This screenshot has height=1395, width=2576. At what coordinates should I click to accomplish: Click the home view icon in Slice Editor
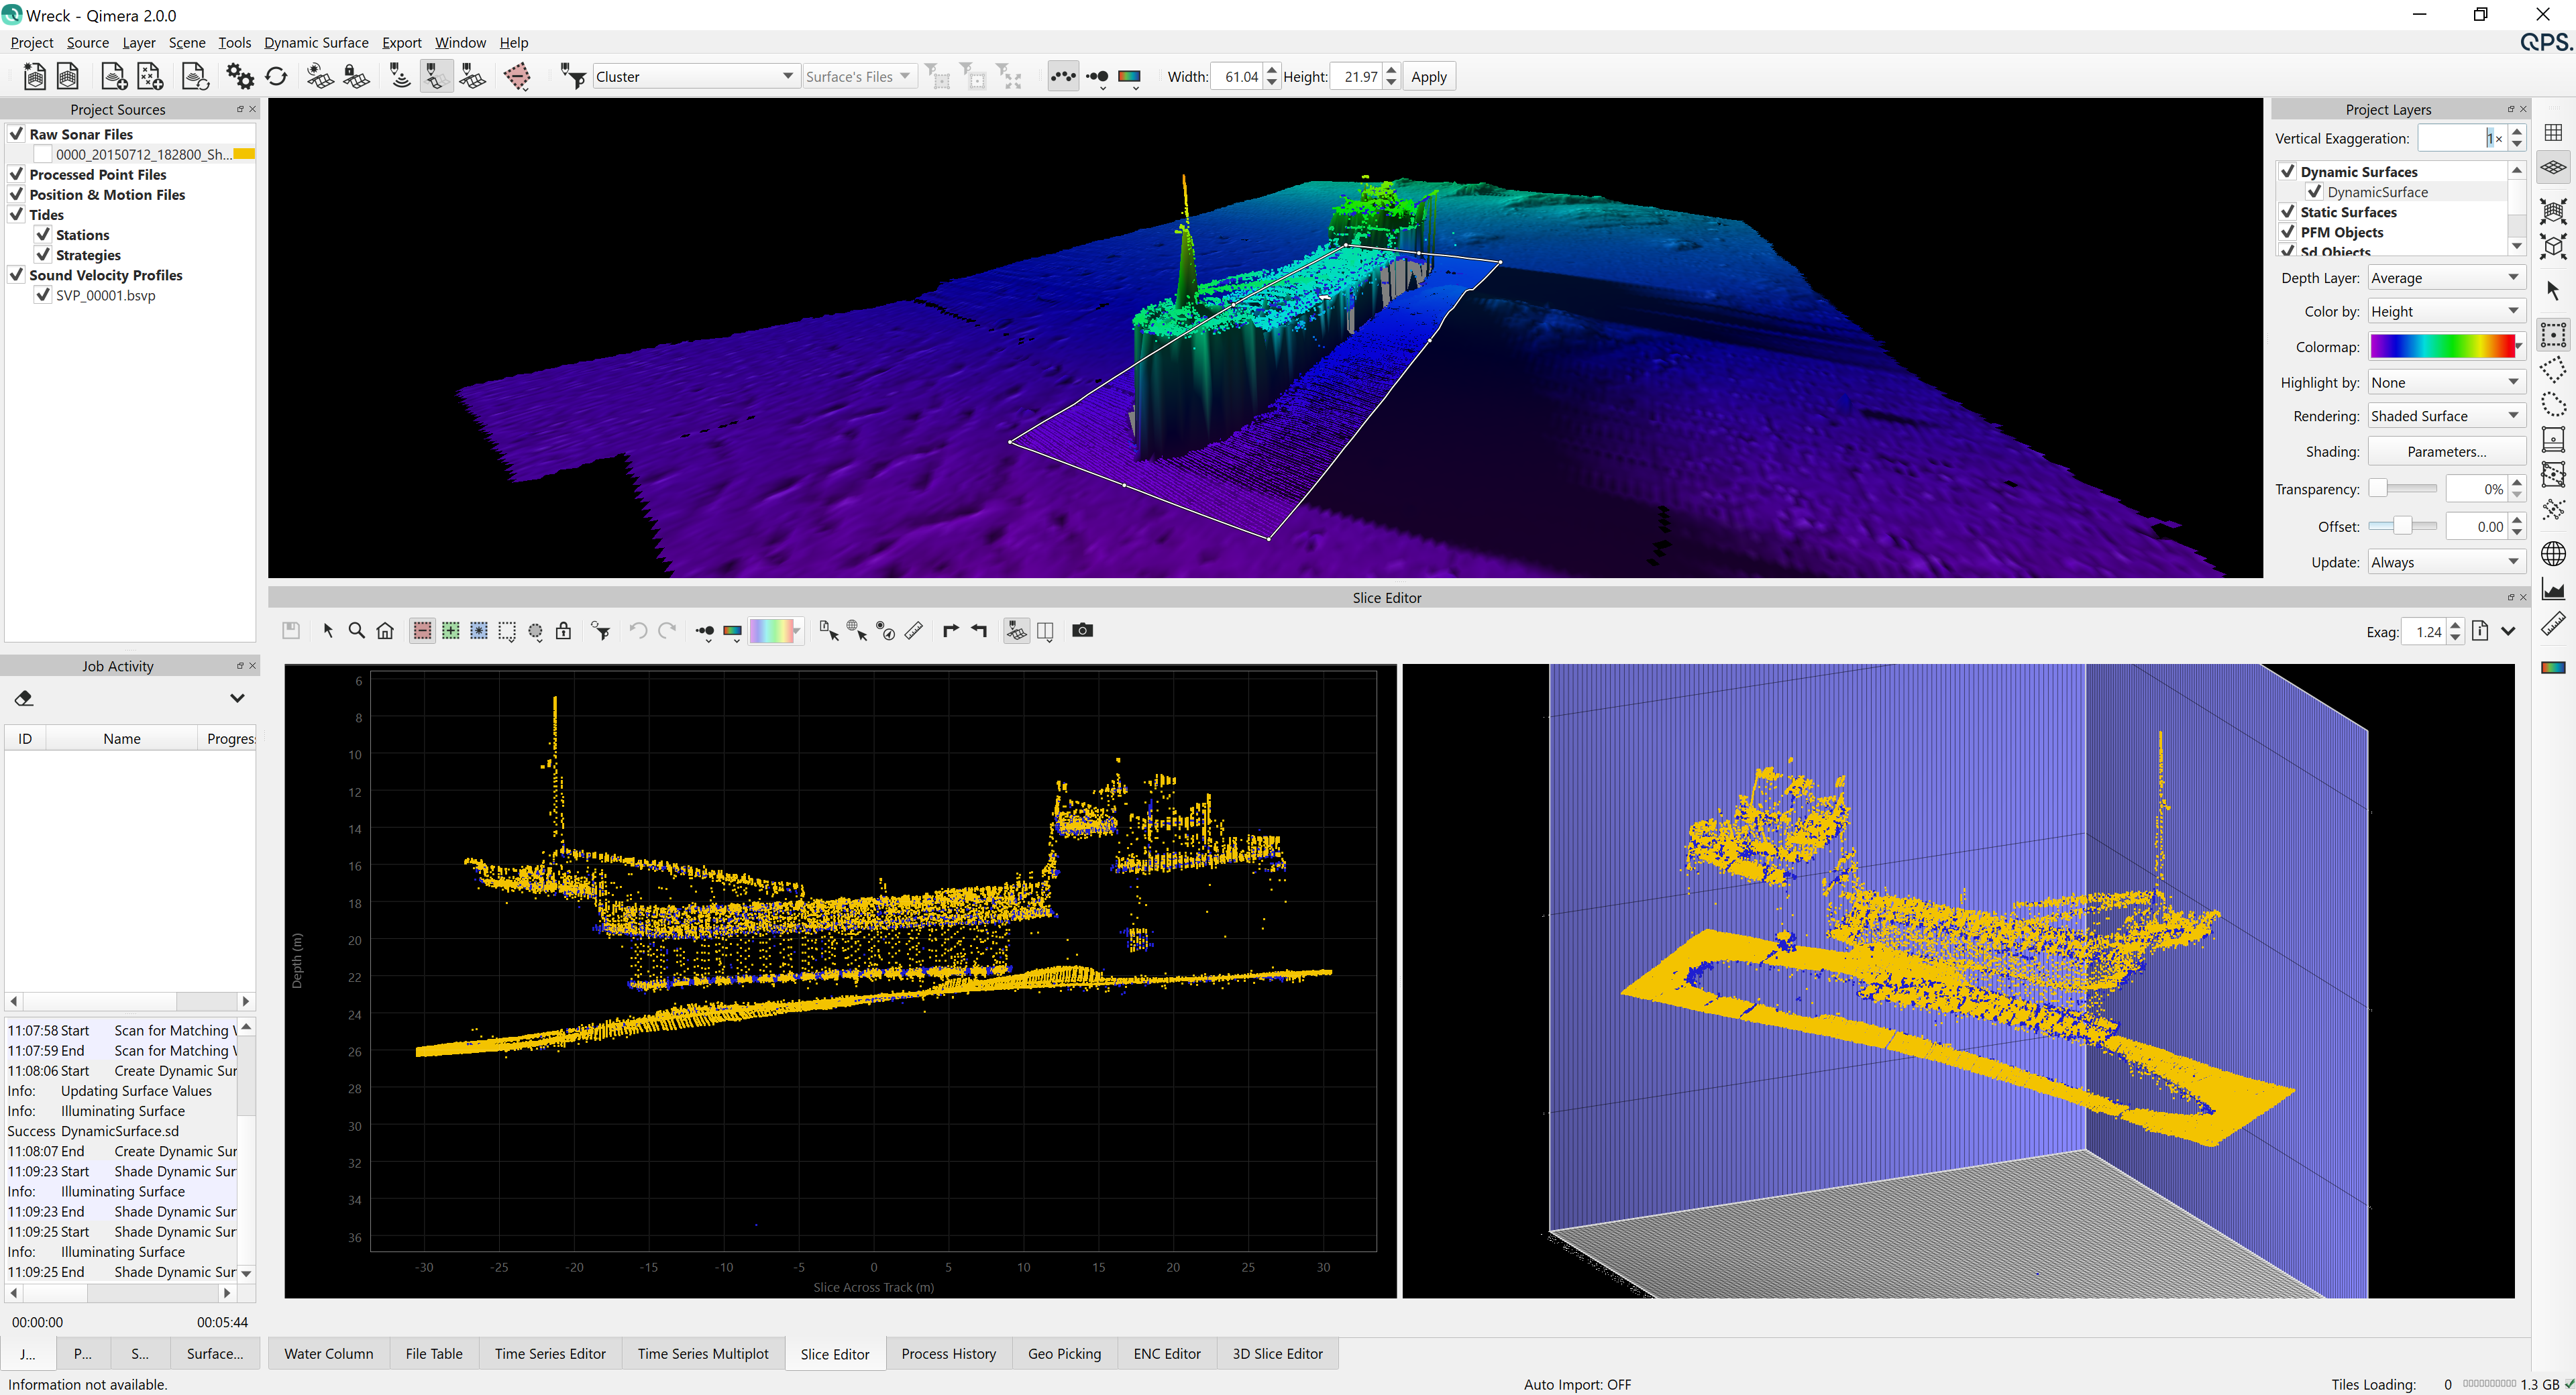(385, 631)
